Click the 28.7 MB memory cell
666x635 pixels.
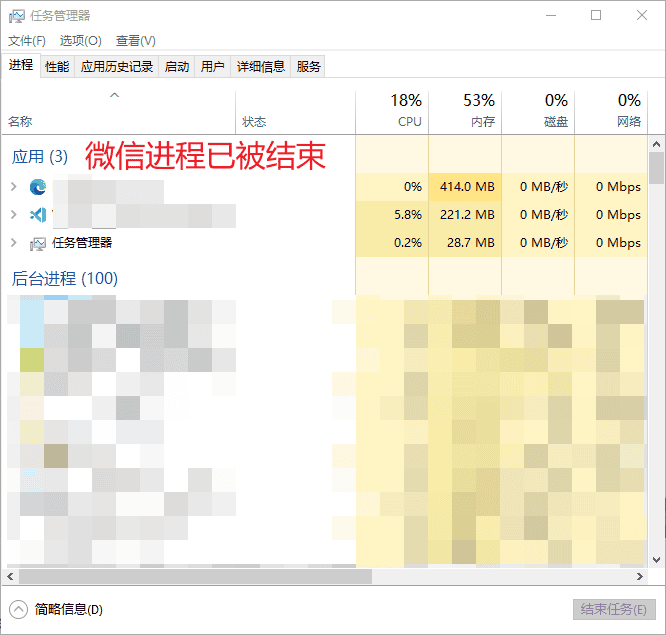pyautogui.click(x=465, y=243)
